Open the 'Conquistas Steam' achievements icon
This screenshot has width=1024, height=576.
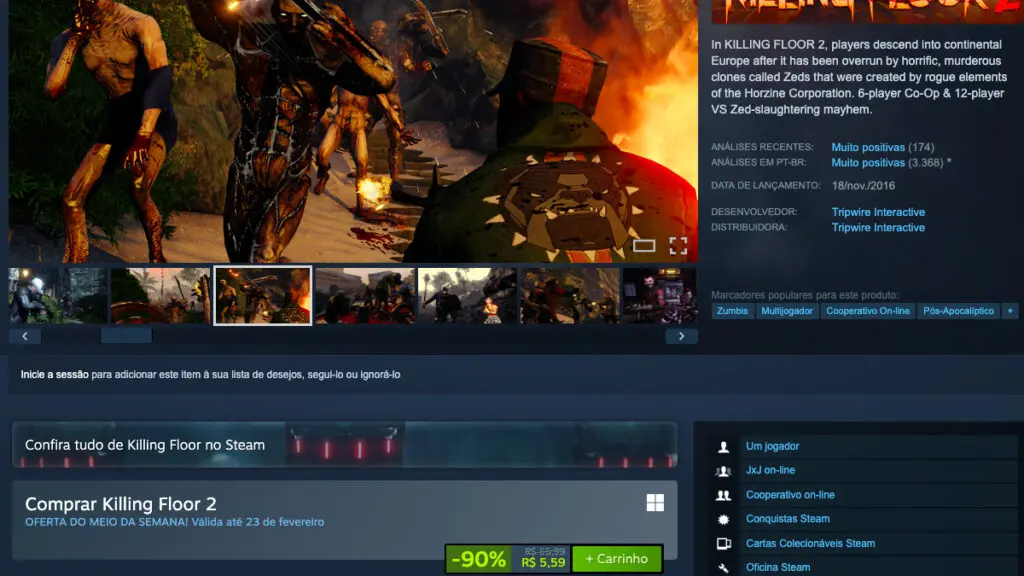pos(722,518)
